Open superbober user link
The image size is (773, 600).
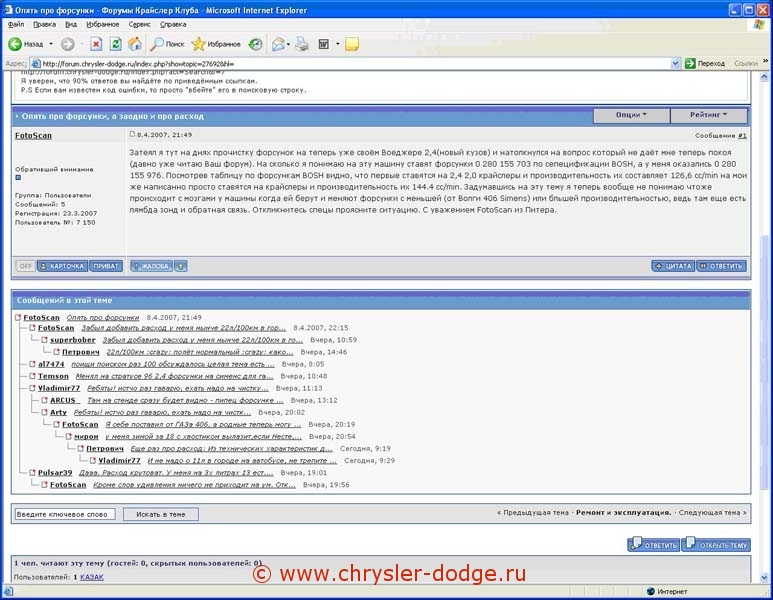(72, 340)
